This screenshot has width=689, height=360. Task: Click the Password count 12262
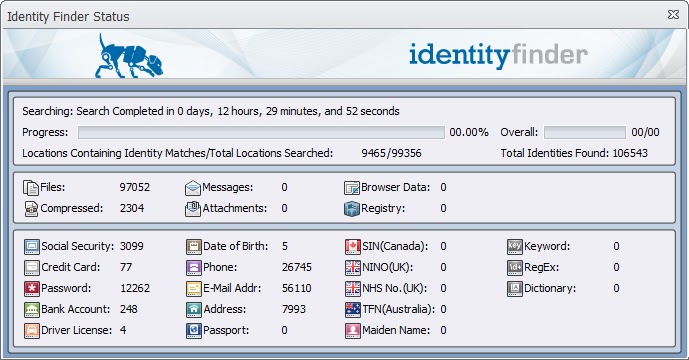tap(135, 288)
